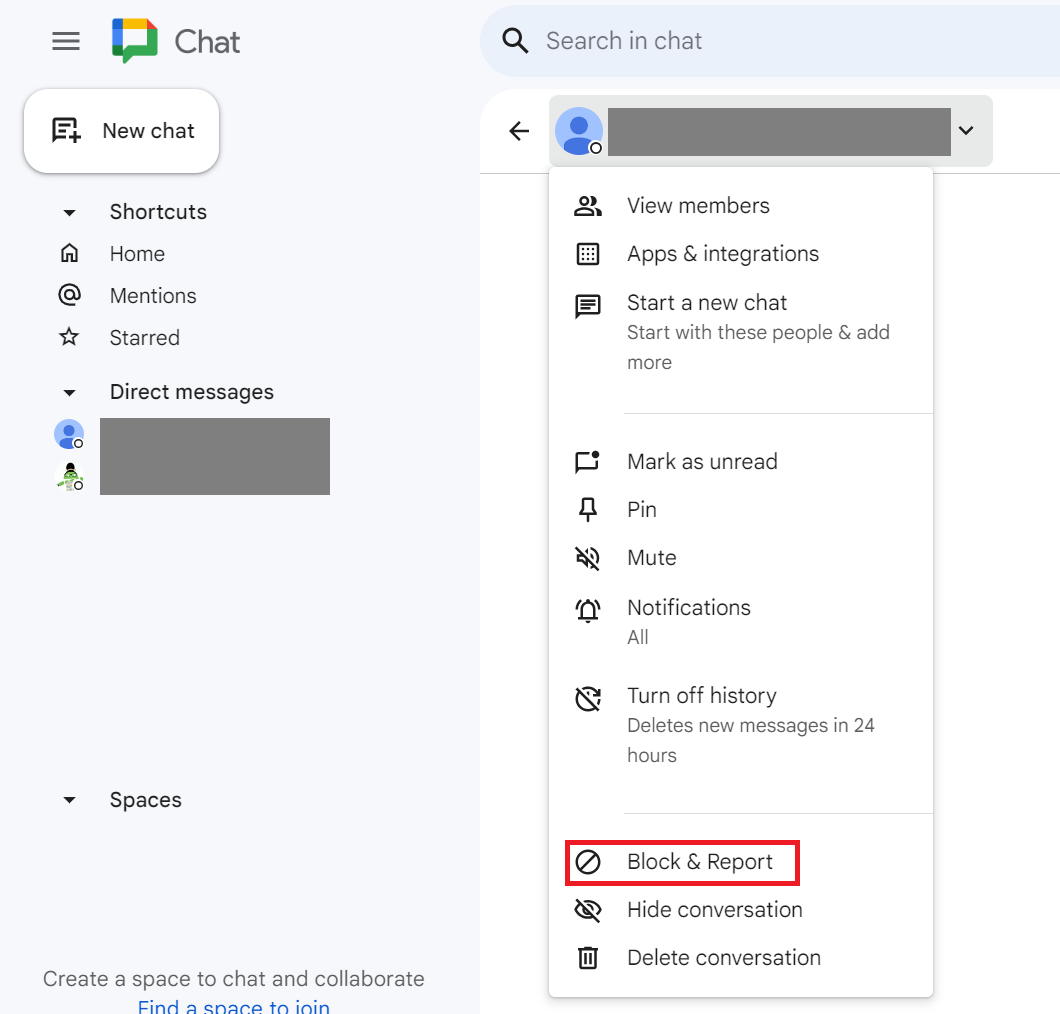Click the Starred star icon
Image resolution: width=1060 pixels, height=1014 pixels.
click(x=69, y=337)
